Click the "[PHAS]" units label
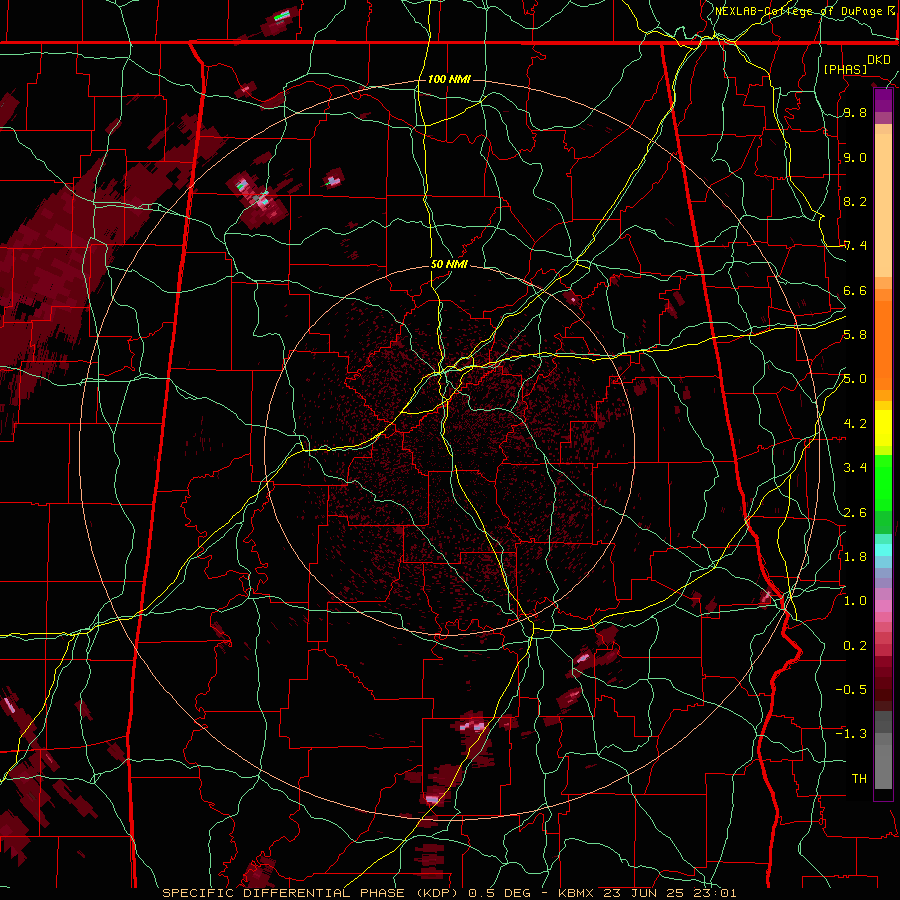 tap(845, 69)
